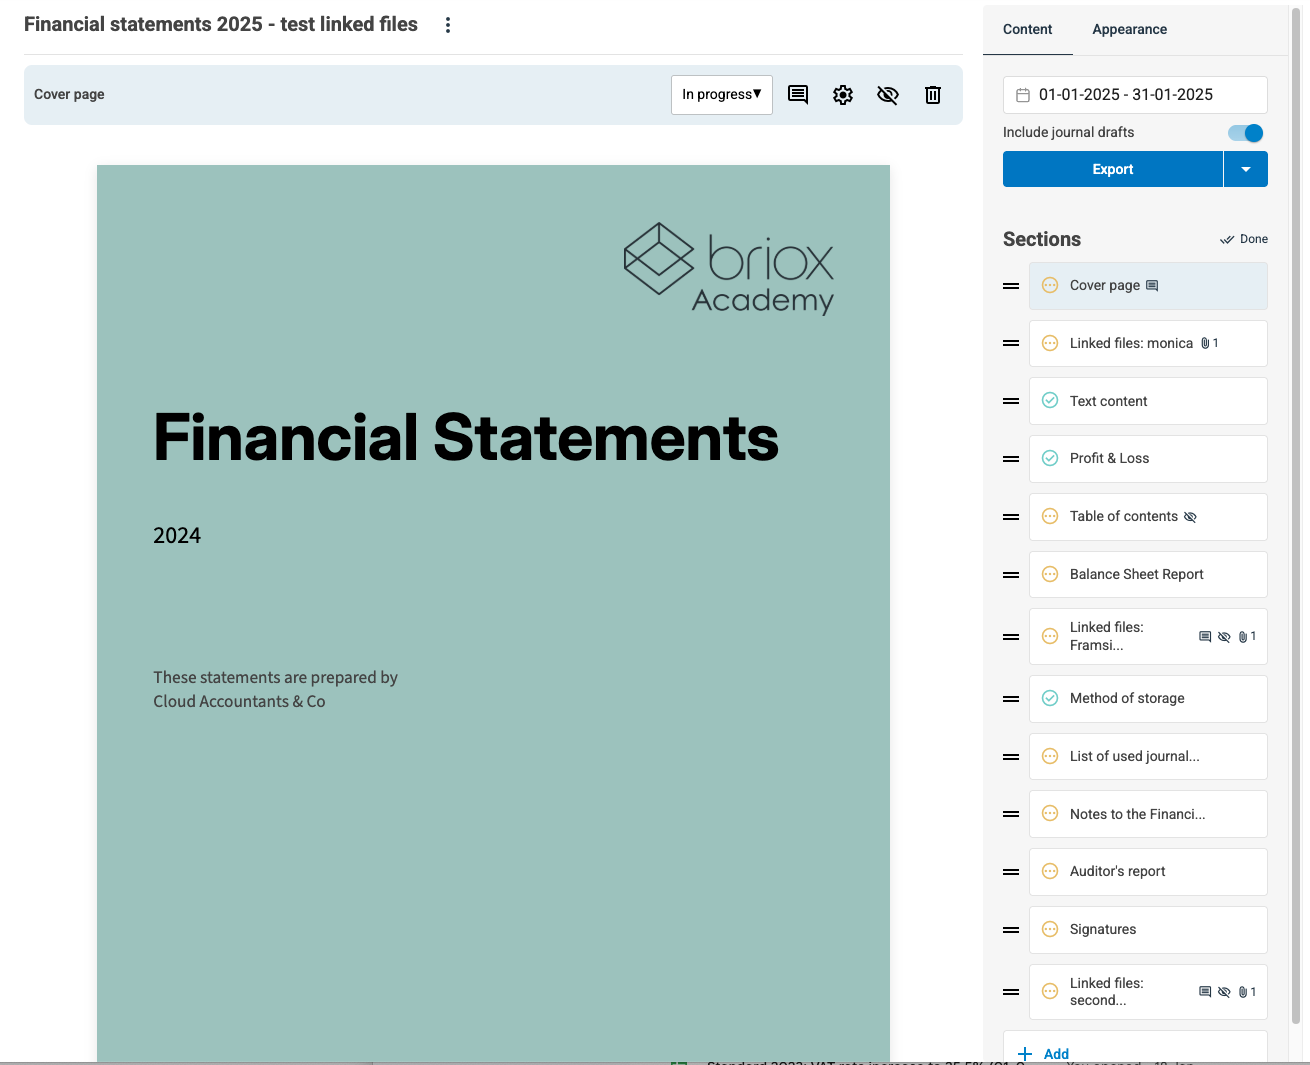This screenshot has width=1310, height=1065.
Task: Open the In progress status dropdown
Action: (721, 95)
